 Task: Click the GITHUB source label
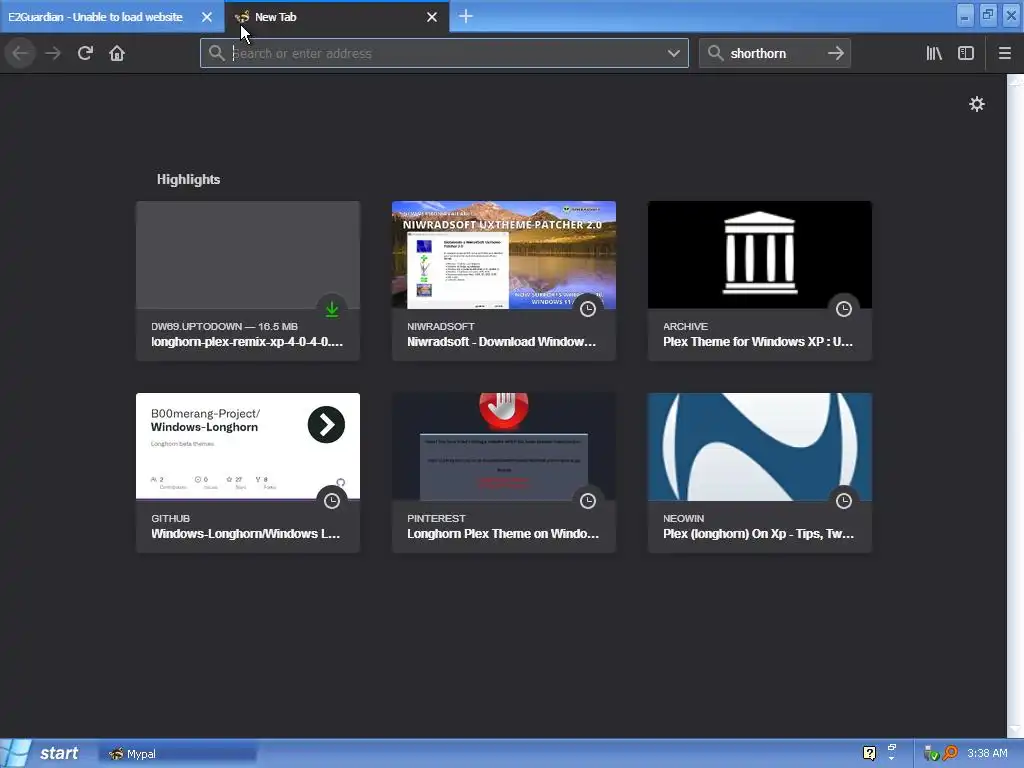(170, 519)
